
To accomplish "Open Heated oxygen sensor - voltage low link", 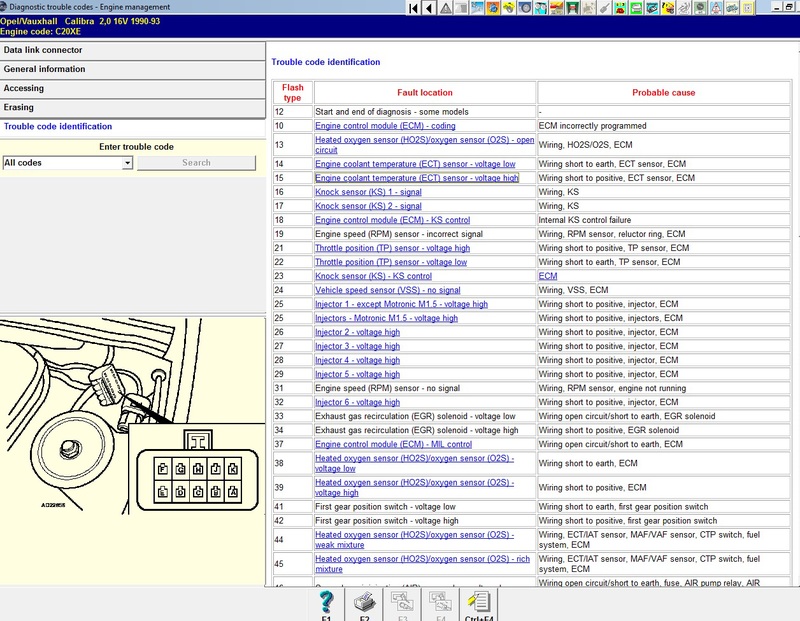I will [414, 463].
